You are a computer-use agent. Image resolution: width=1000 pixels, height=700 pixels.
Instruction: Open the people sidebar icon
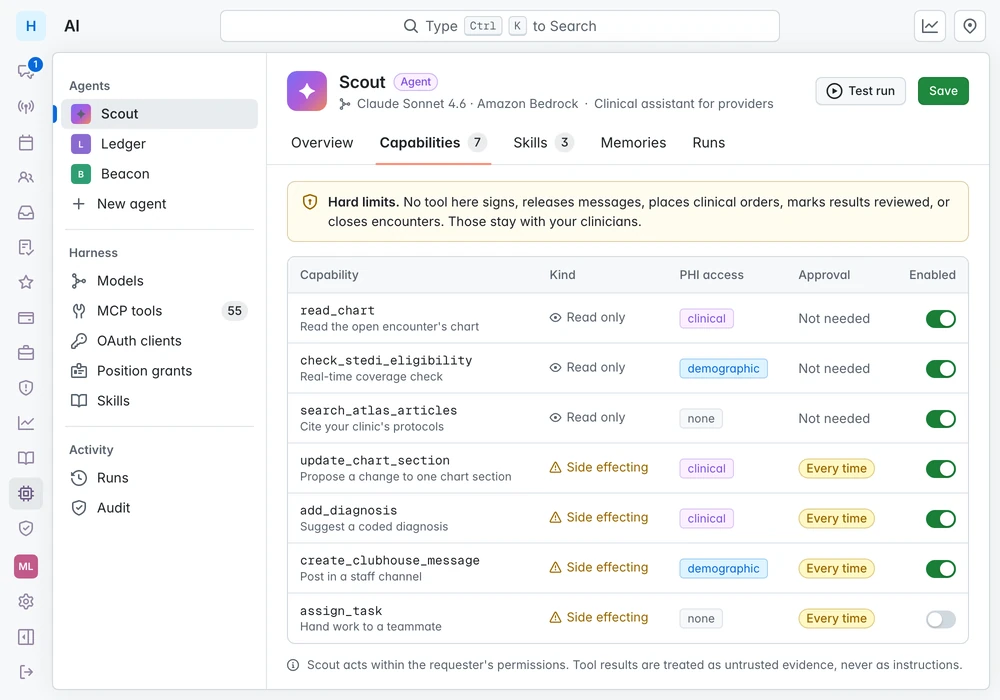(26, 177)
